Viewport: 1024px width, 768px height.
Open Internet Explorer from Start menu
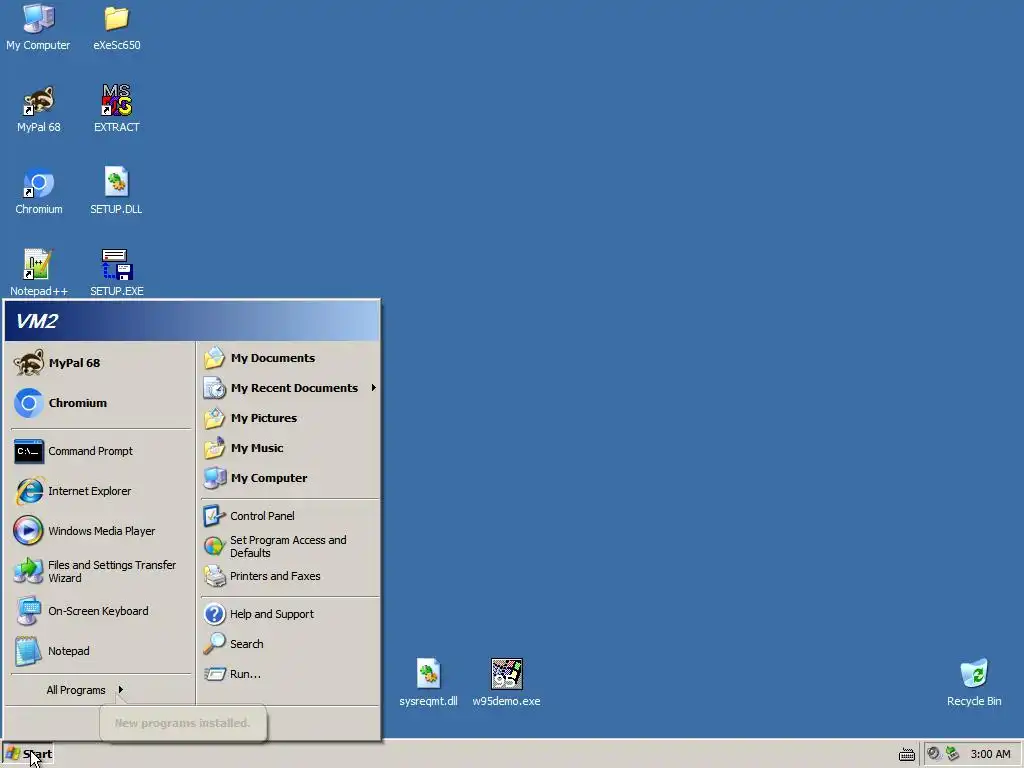pyautogui.click(x=101, y=491)
